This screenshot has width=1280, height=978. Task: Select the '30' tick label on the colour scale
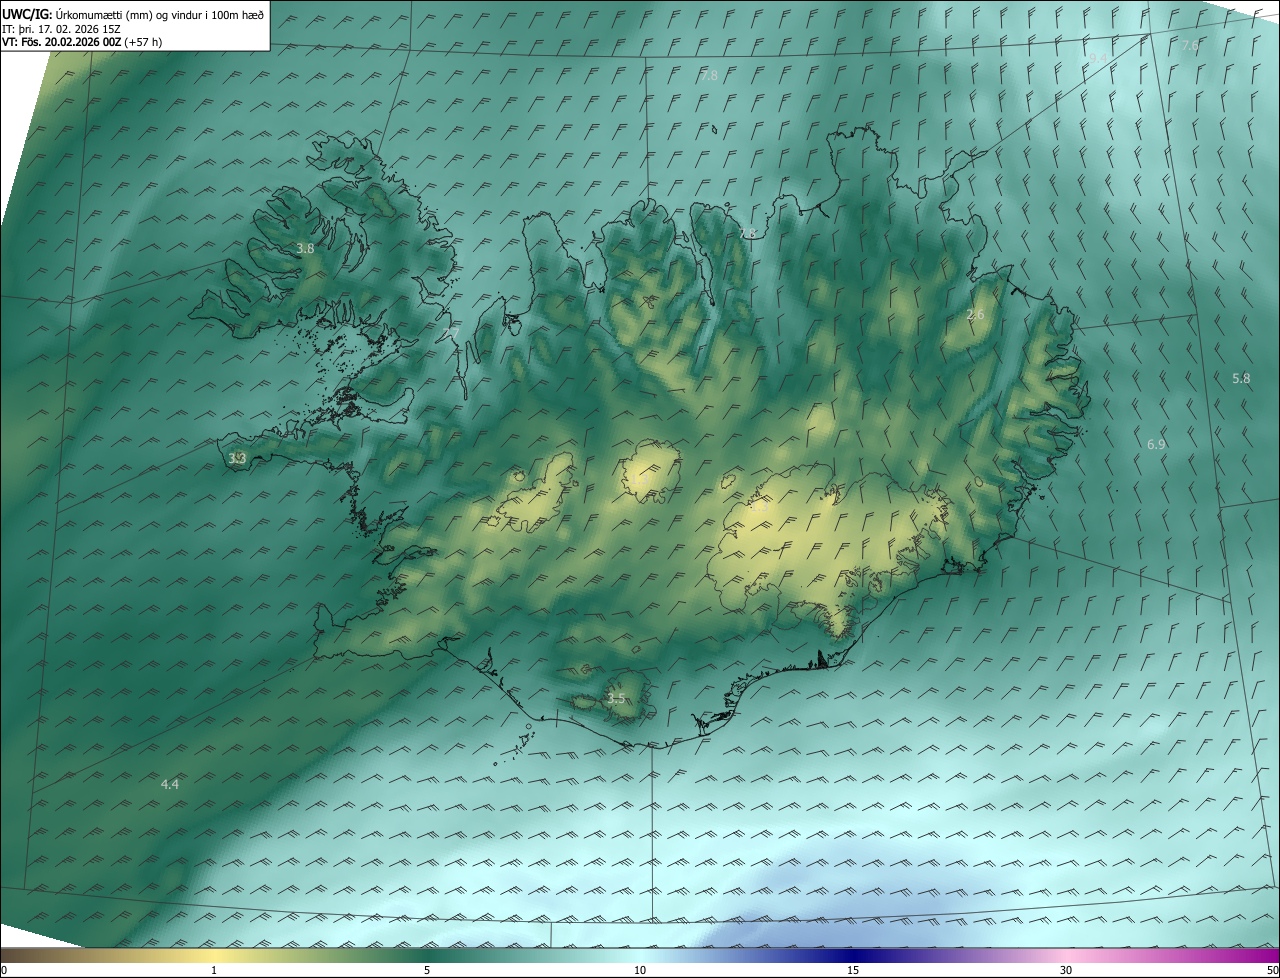[x=1066, y=970]
